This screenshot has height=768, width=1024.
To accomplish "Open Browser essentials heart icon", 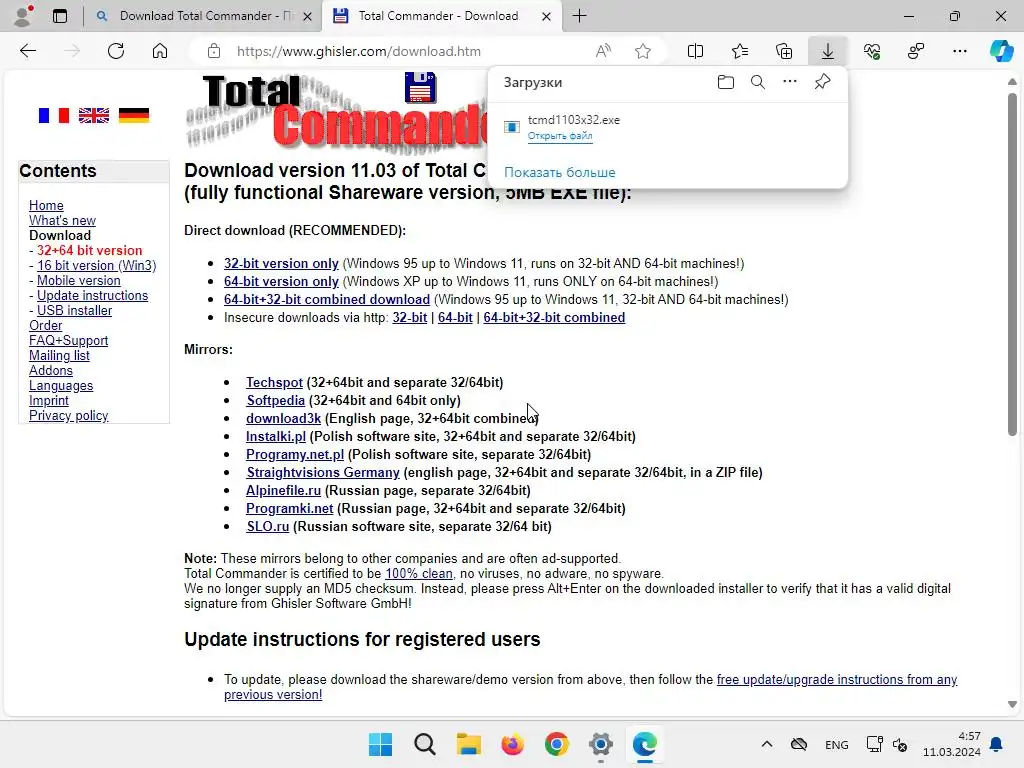I will click(872, 51).
